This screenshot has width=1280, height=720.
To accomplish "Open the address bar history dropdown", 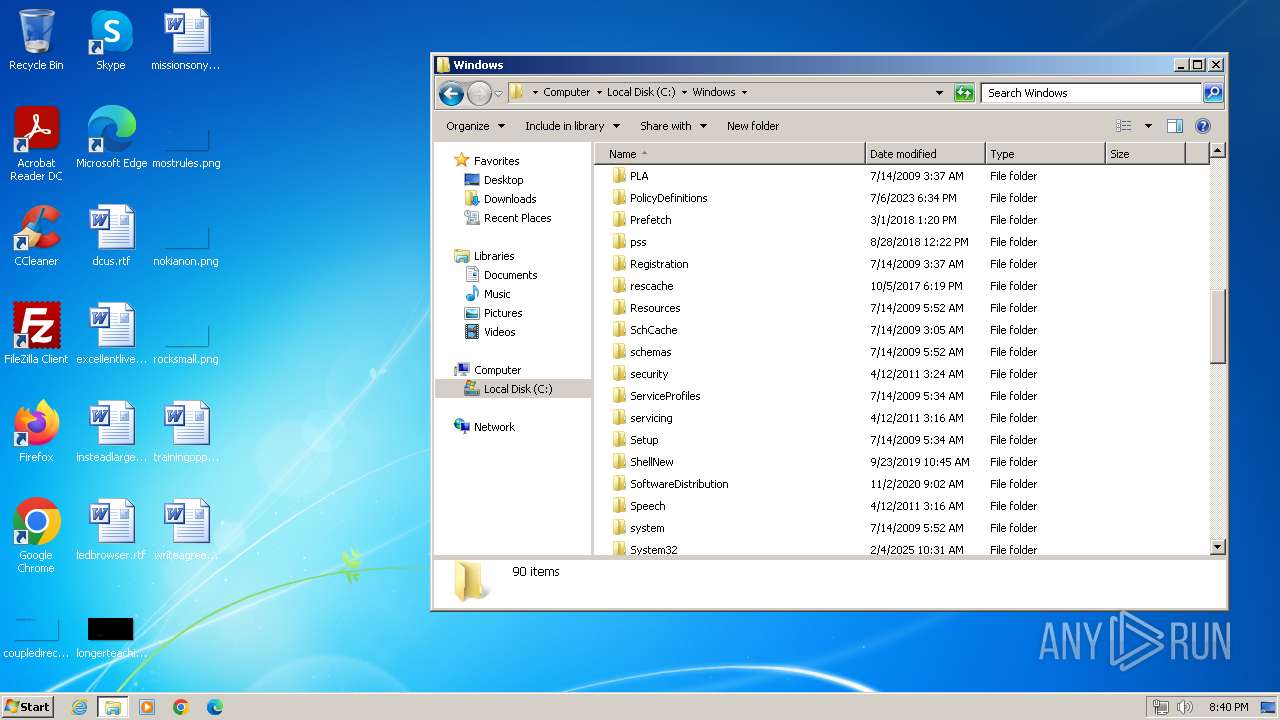I will pyautogui.click(x=939, y=93).
